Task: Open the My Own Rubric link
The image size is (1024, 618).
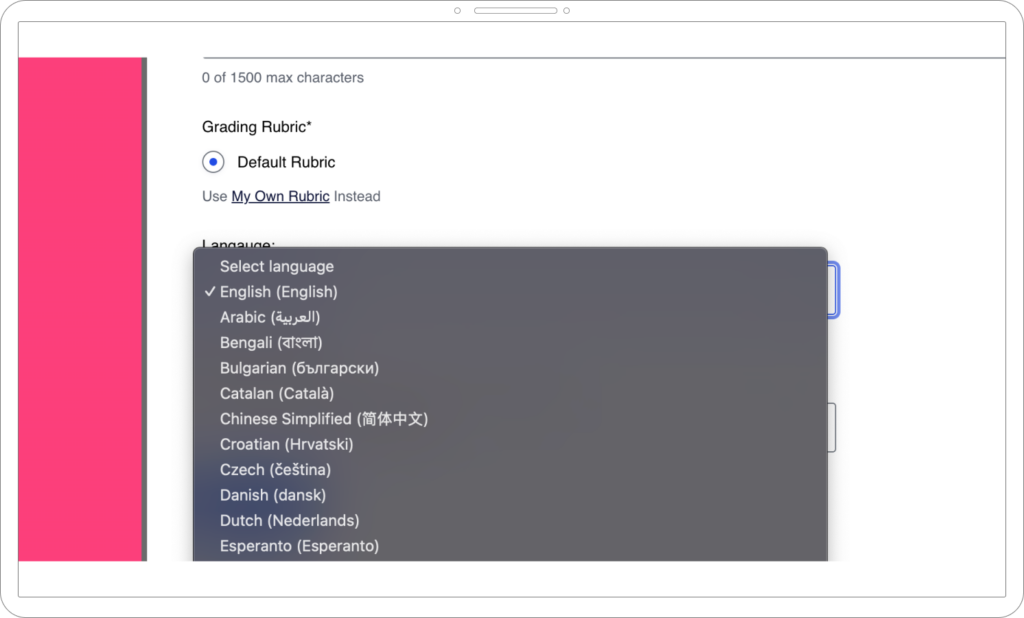Action: tap(280, 196)
